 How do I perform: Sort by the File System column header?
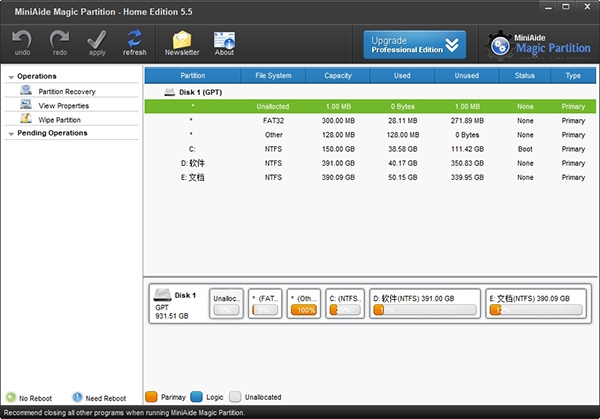pyautogui.click(x=273, y=75)
